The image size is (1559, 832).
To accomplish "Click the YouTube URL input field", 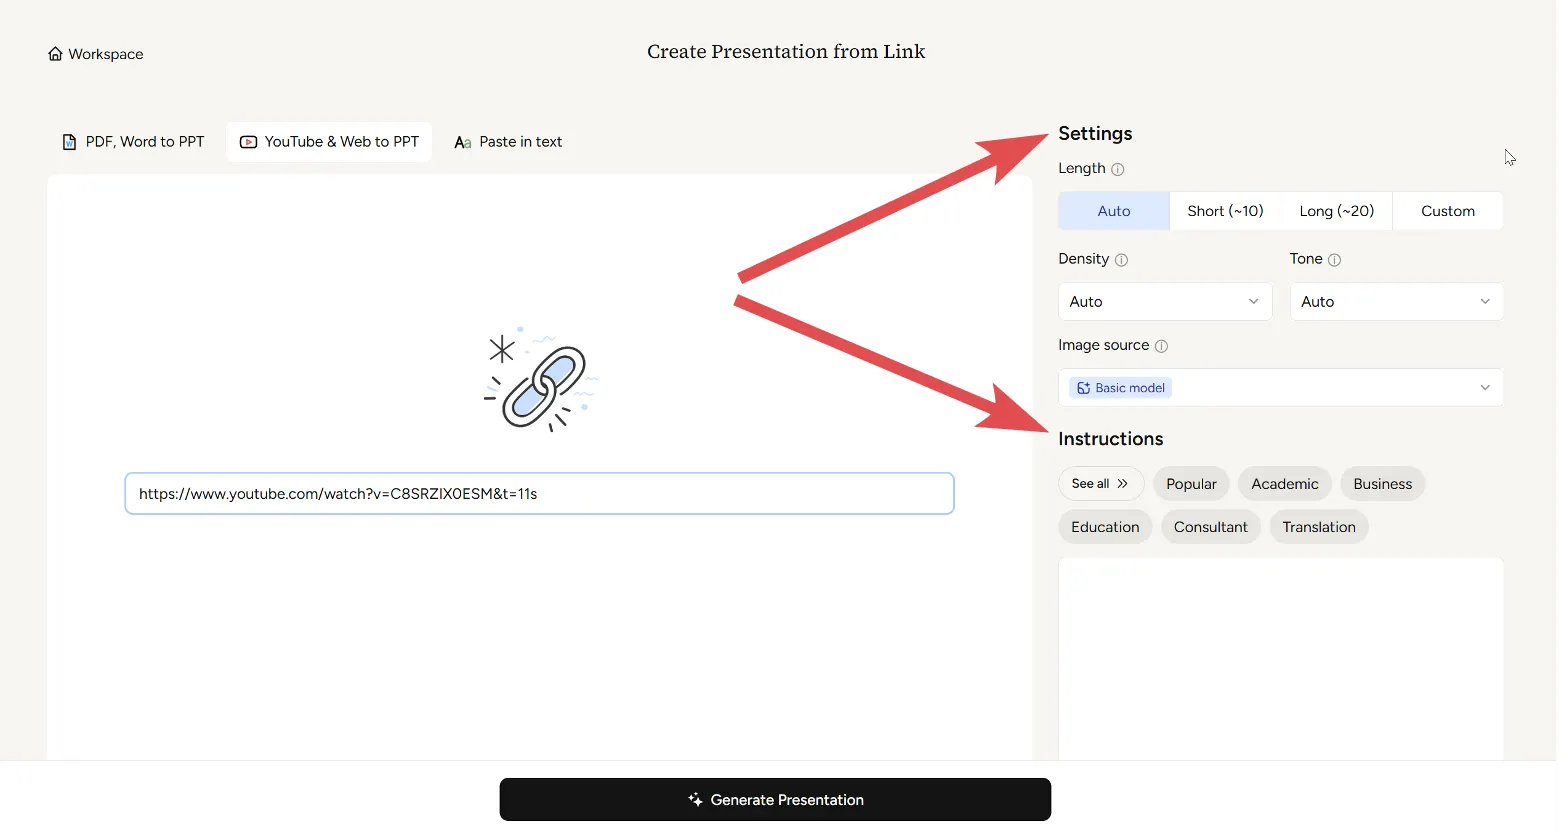I will pos(539,494).
